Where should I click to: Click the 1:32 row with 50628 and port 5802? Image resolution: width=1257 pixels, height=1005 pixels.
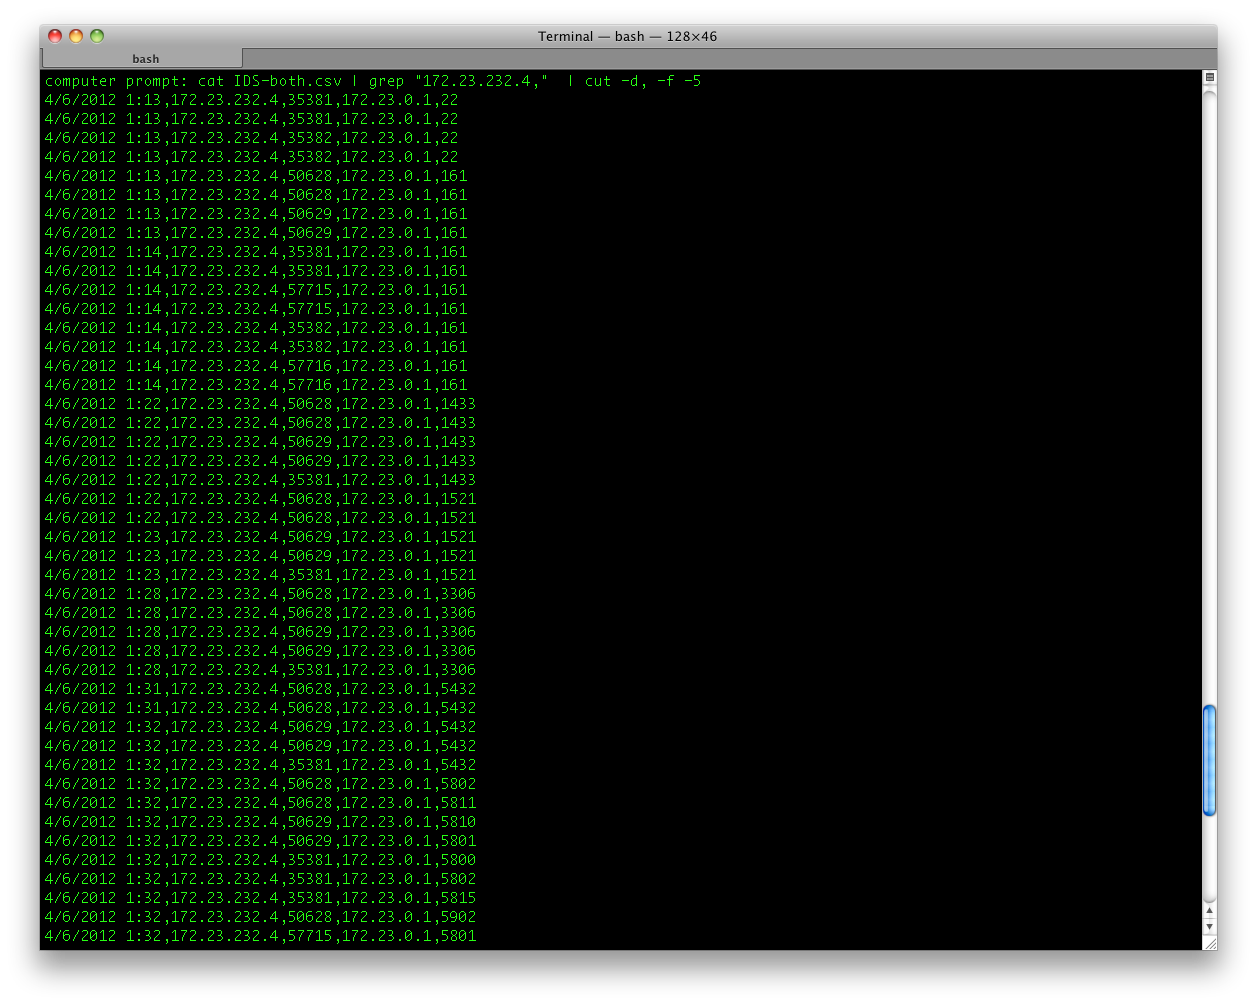pyautogui.click(x=260, y=784)
